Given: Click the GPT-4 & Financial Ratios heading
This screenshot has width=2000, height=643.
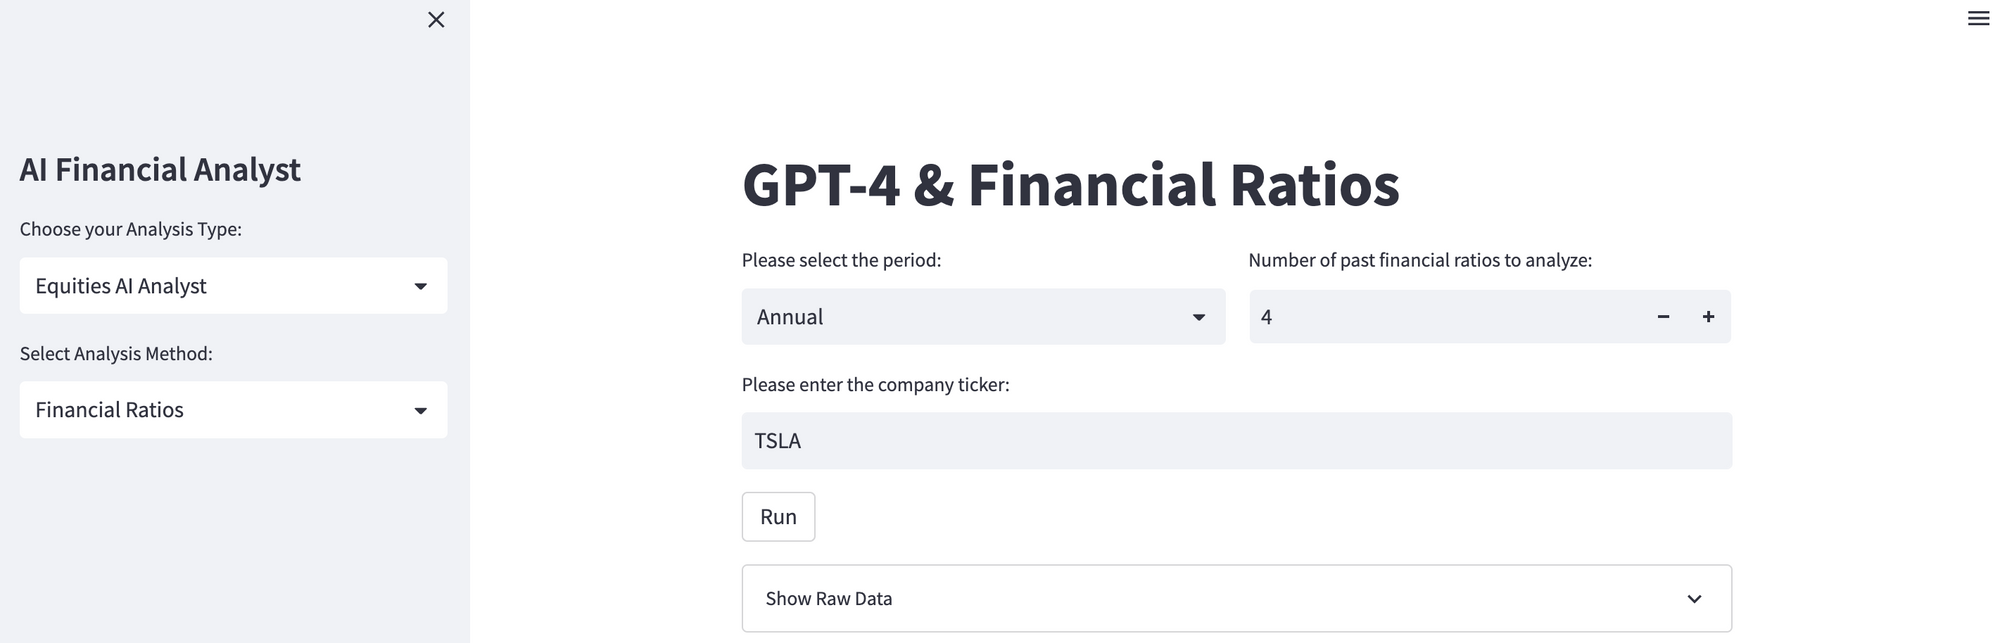Looking at the screenshot, I should pos(1070,185).
